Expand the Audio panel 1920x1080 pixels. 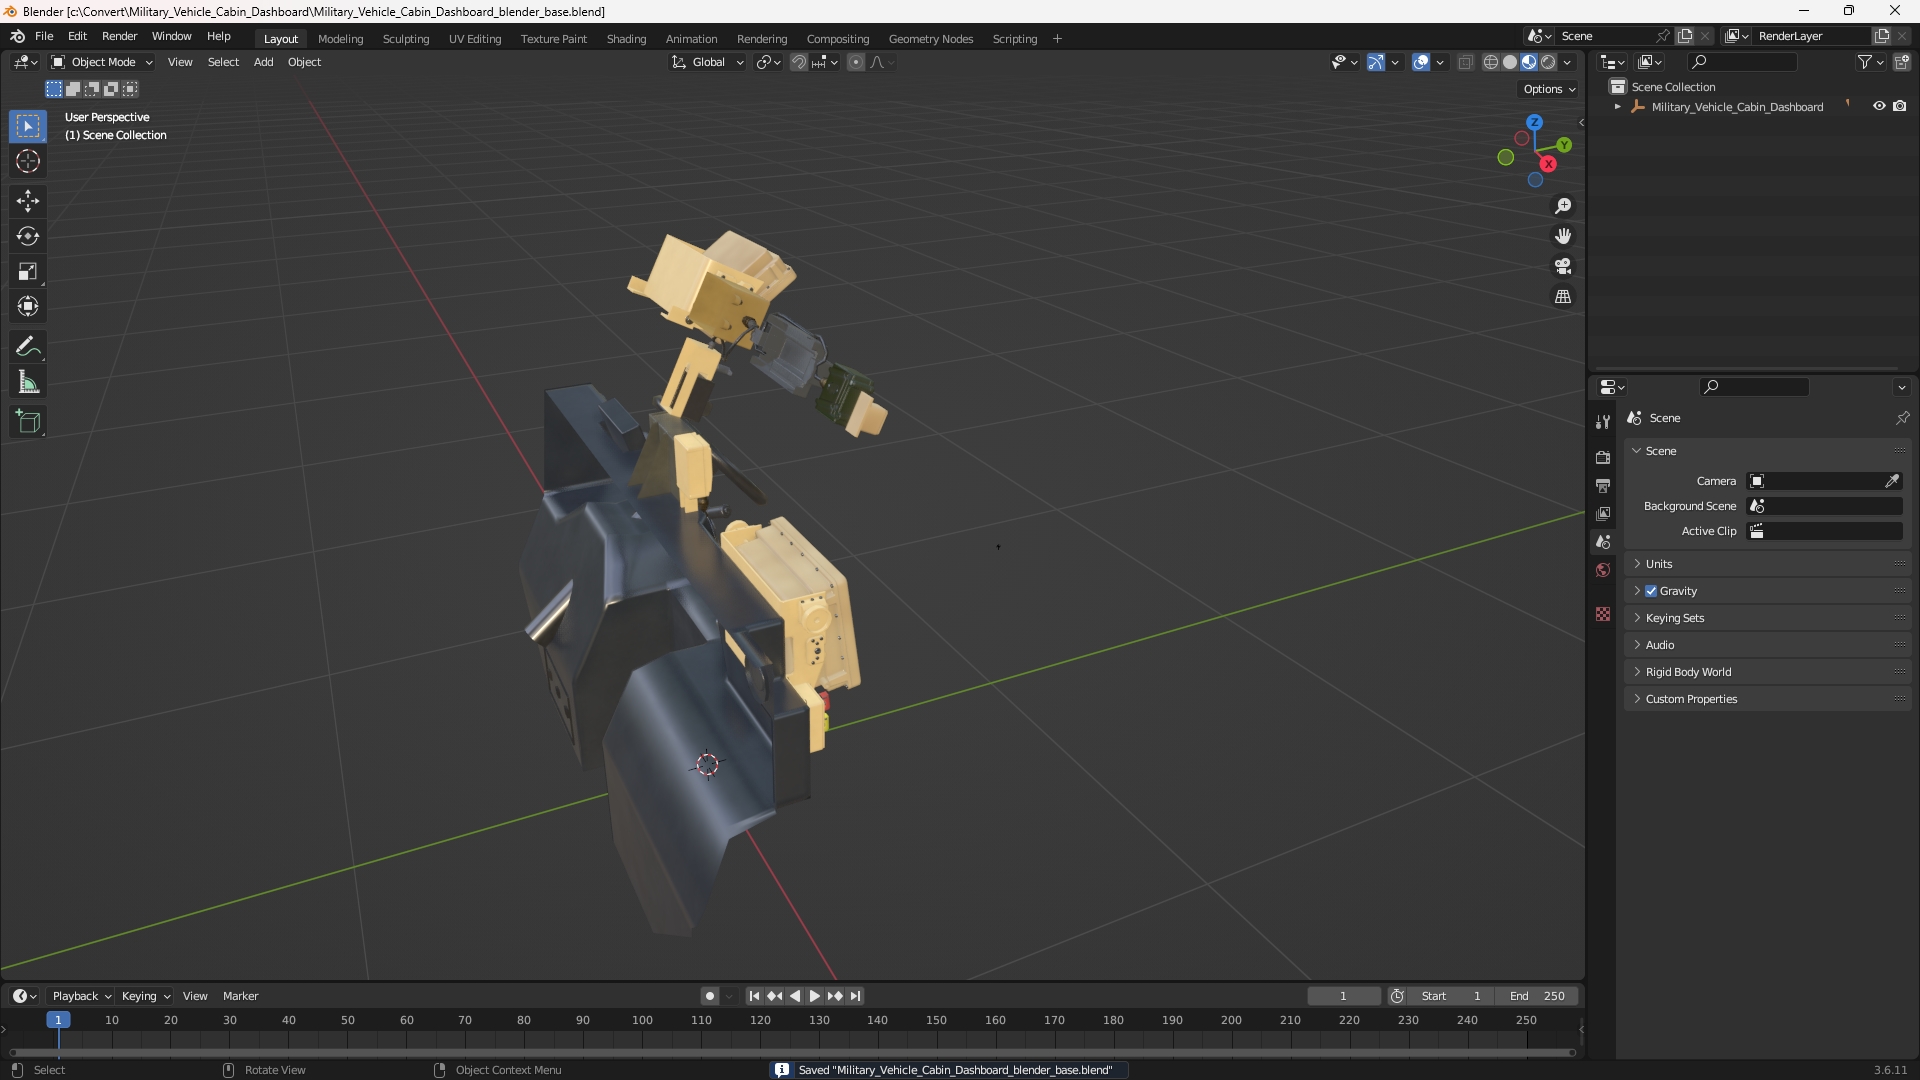1768,645
